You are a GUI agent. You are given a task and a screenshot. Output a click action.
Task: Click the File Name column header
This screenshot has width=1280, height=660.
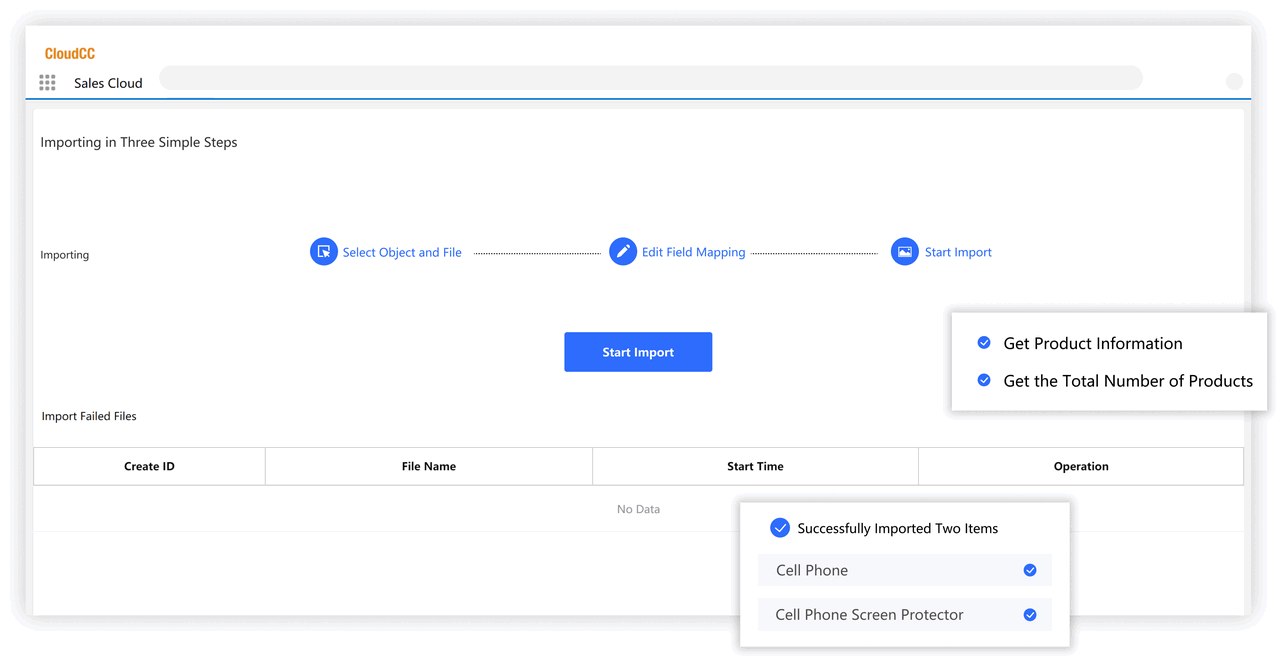click(x=428, y=467)
